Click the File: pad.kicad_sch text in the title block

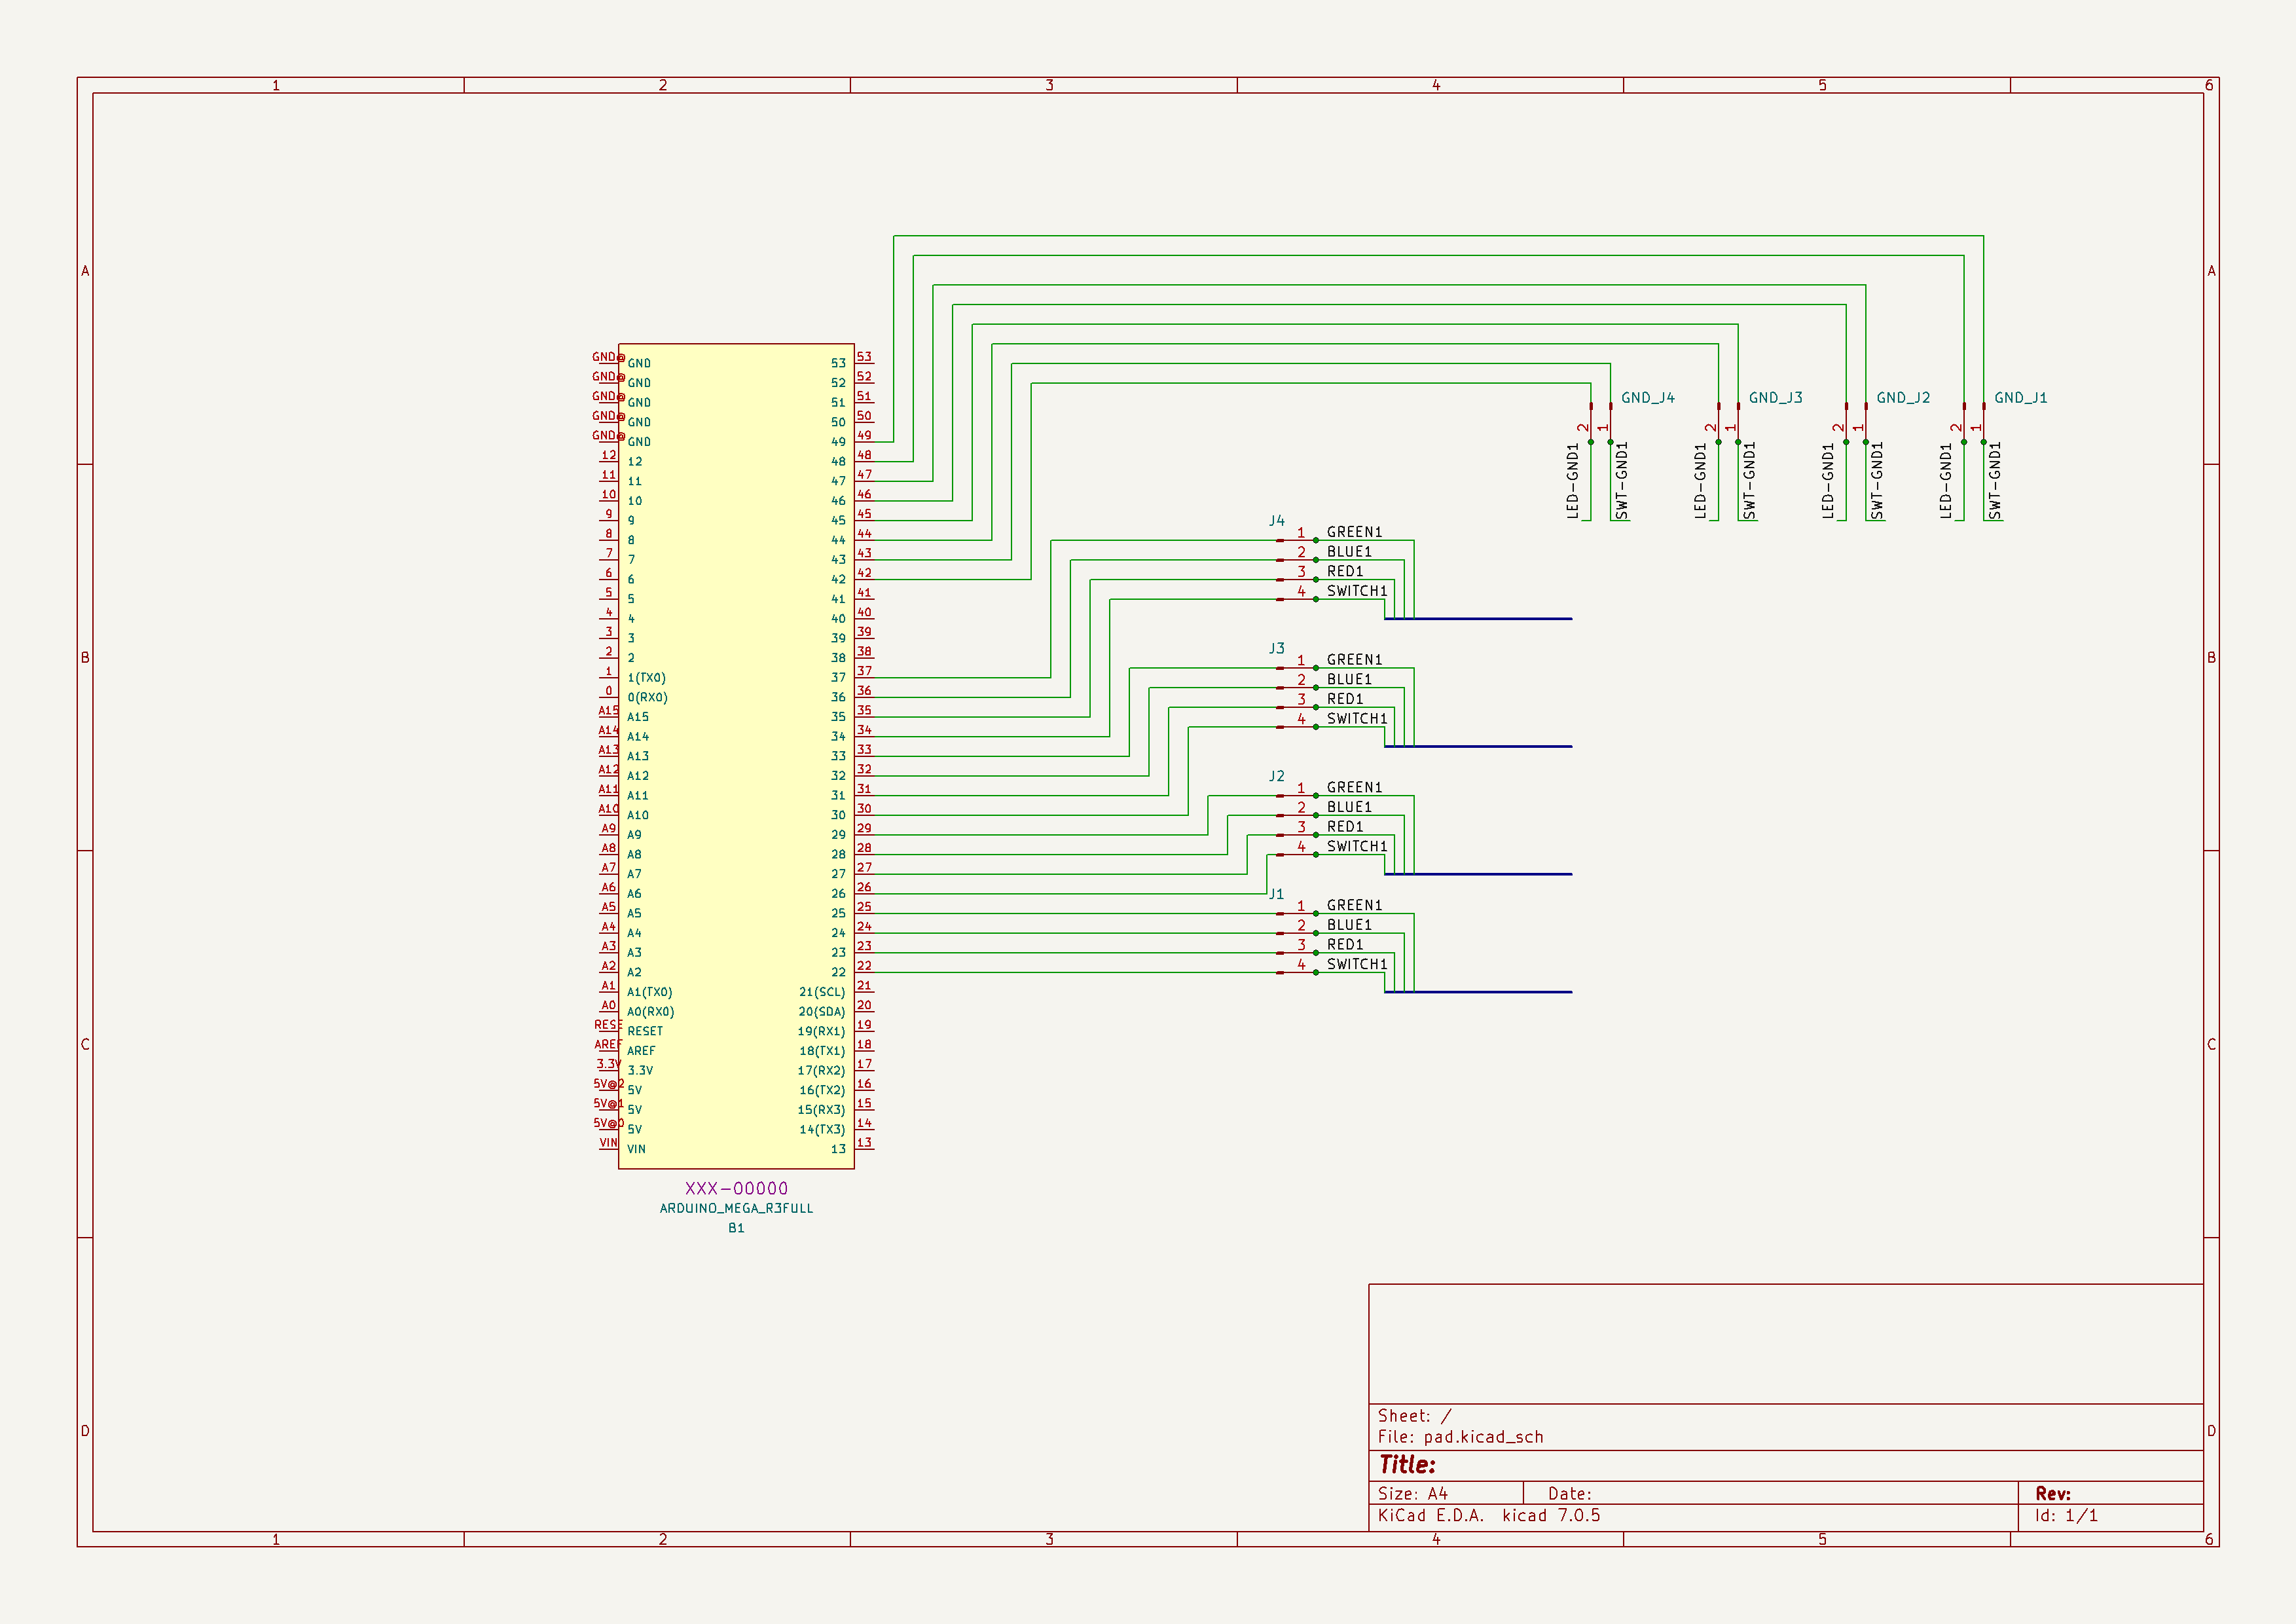pyautogui.click(x=1460, y=1437)
